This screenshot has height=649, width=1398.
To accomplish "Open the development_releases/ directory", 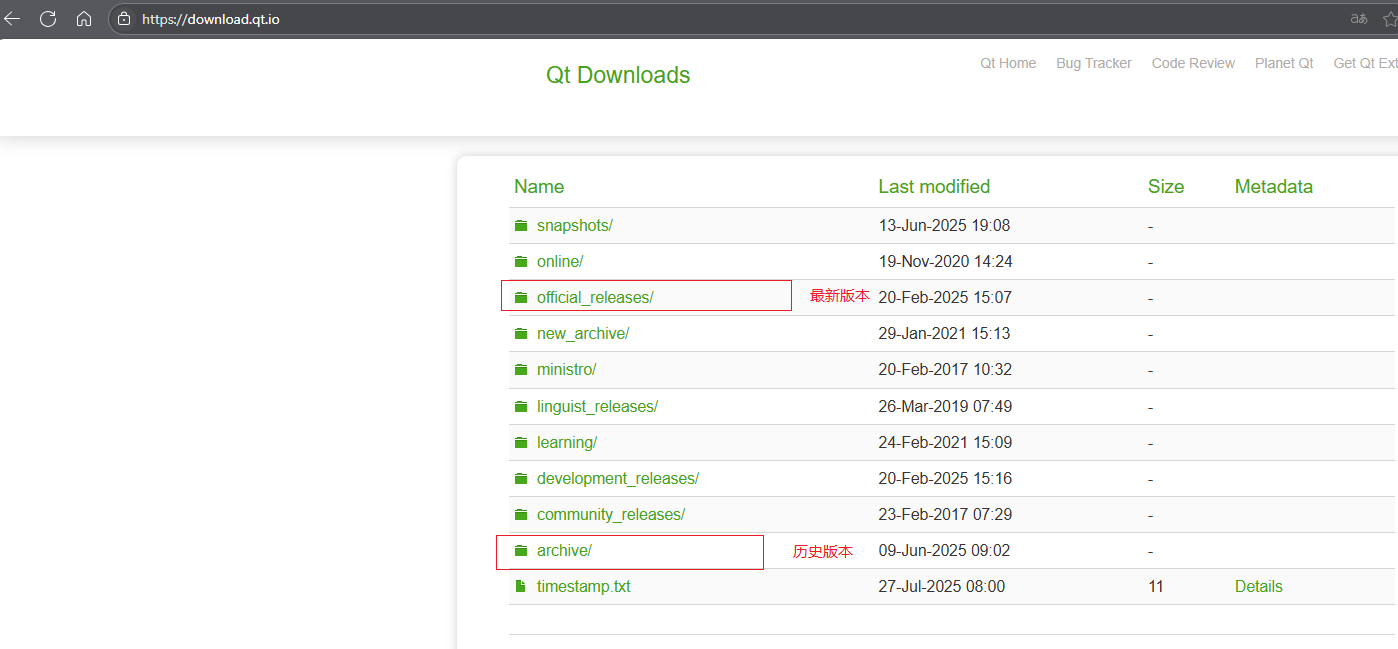I will point(618,479).
